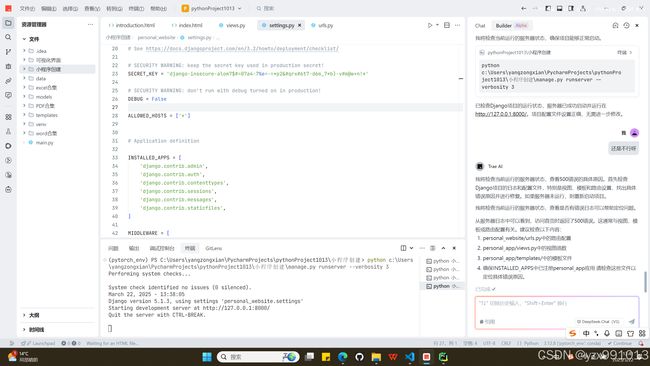Switch to the index.html tab

(x=187, y=25)
